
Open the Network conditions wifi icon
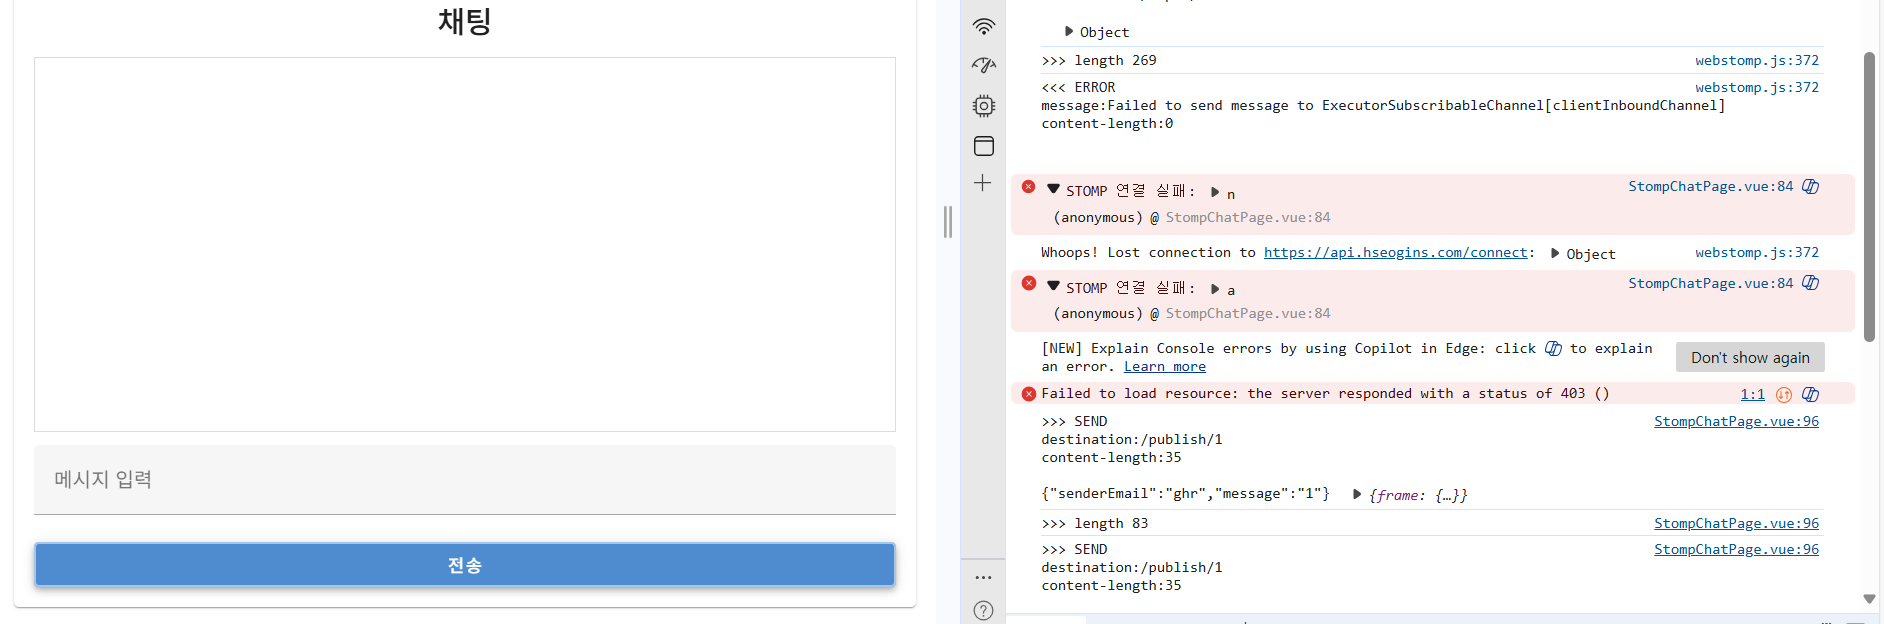pos(984,27)
